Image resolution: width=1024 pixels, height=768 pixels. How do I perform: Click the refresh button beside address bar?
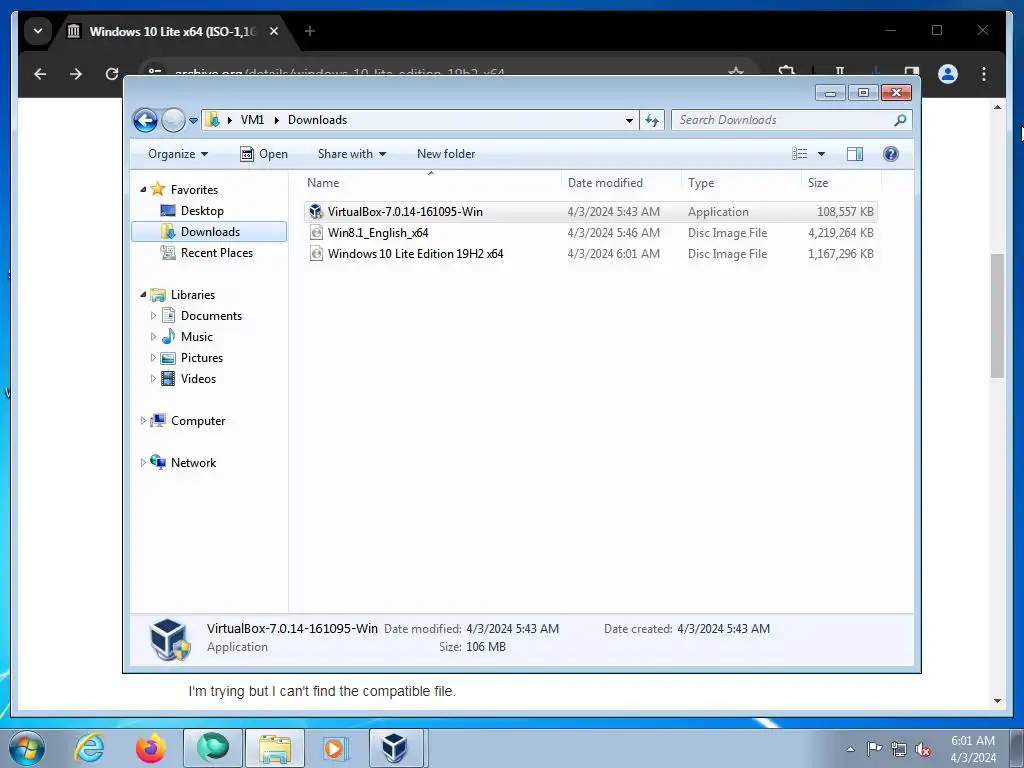(652, 120)
